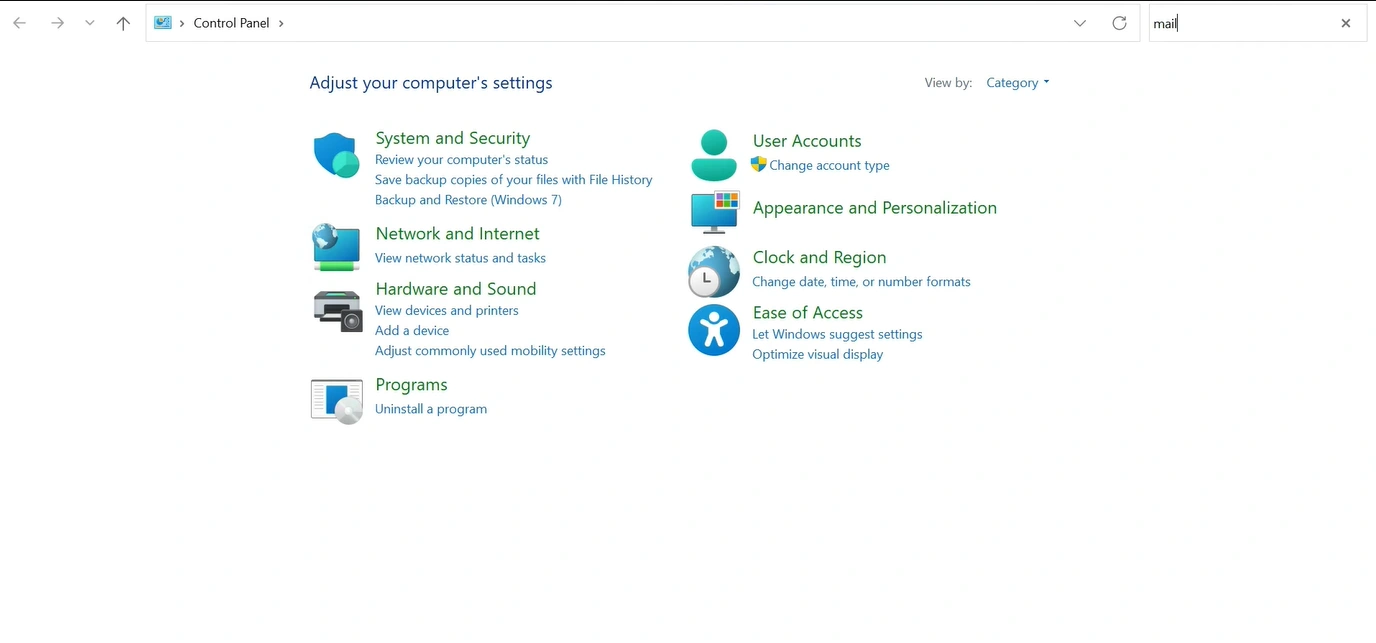Open the recent locations dropdown arrow
The width and height of the screenshot is (1376, 643).
coord(90,23)
